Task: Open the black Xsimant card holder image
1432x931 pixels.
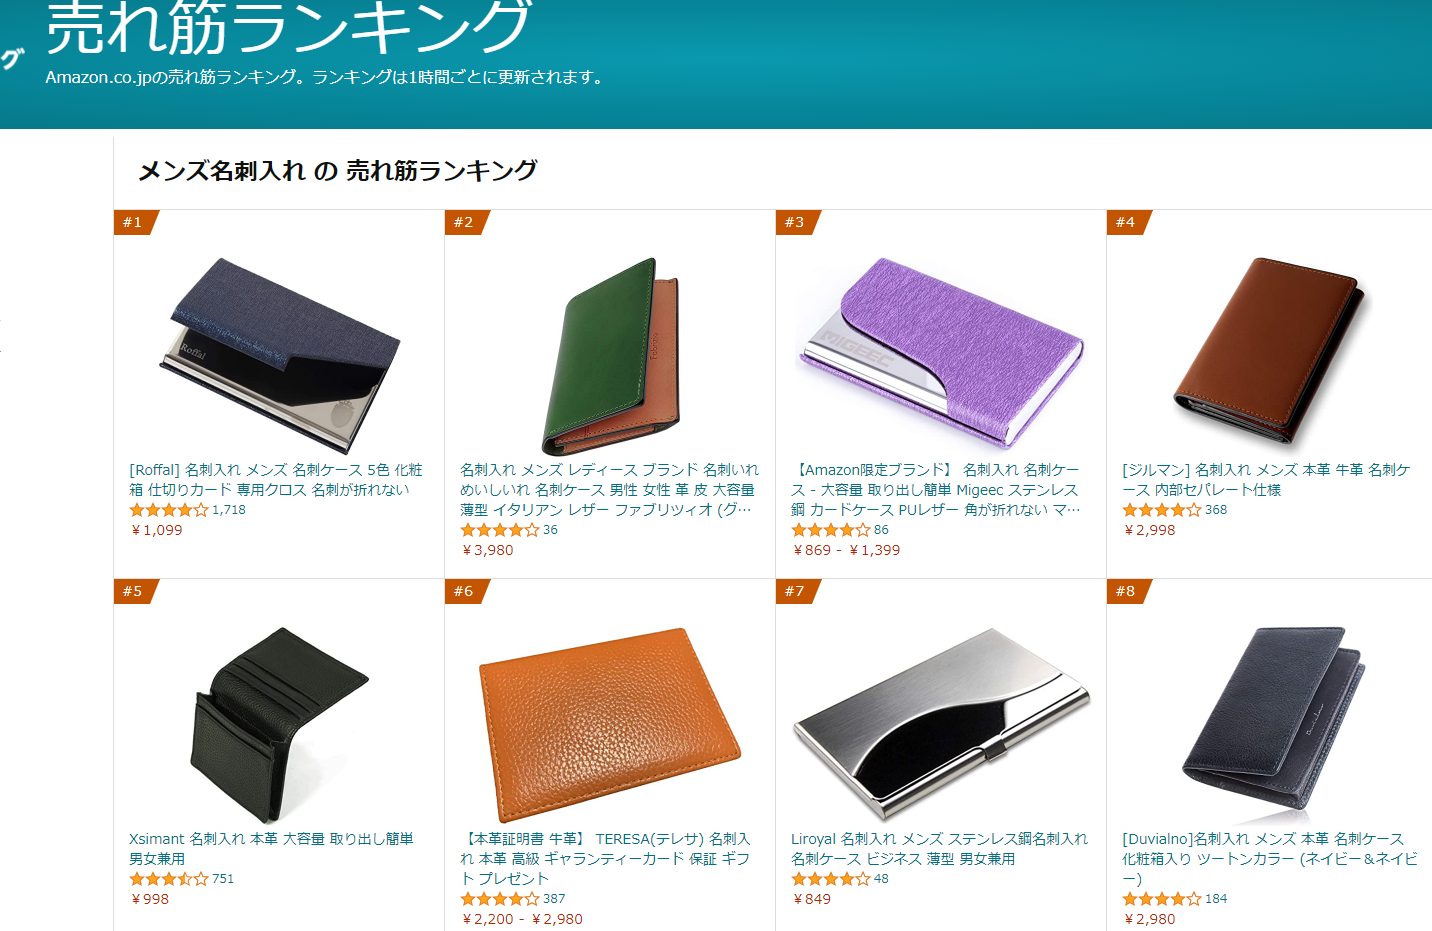Action: 279,723
